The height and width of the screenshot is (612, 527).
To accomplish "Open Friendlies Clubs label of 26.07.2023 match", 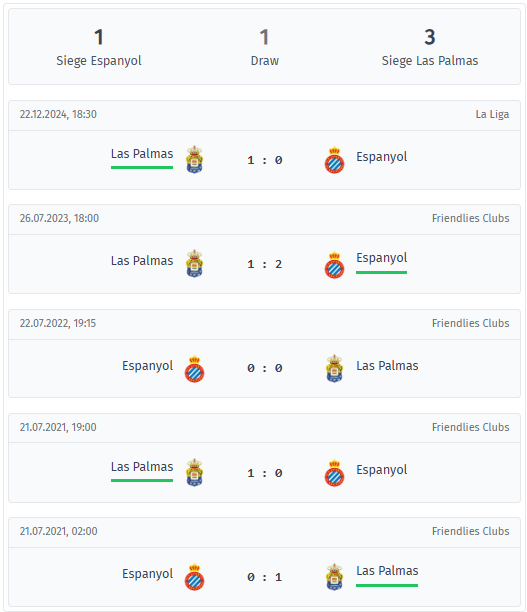I will [x=470, y=218].
